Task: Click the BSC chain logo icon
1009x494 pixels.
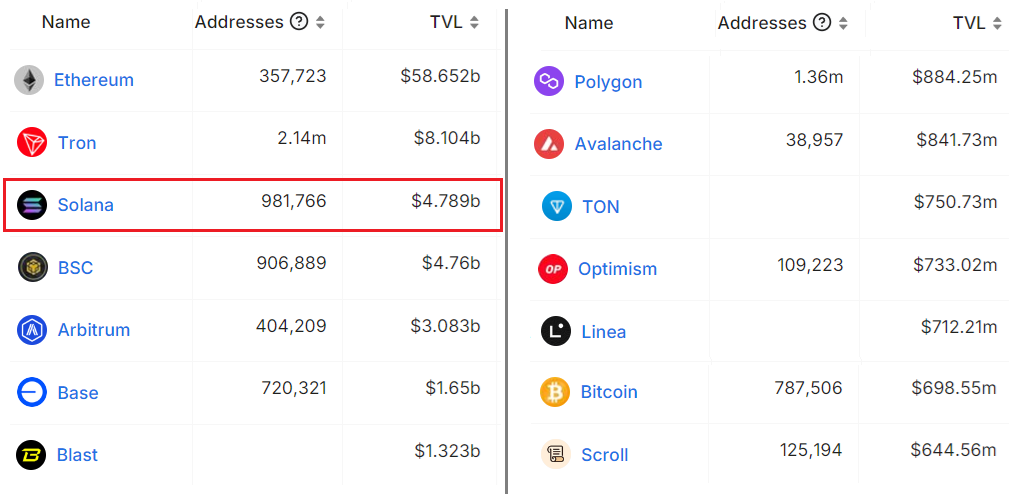Action: click(x=33, y=267)
